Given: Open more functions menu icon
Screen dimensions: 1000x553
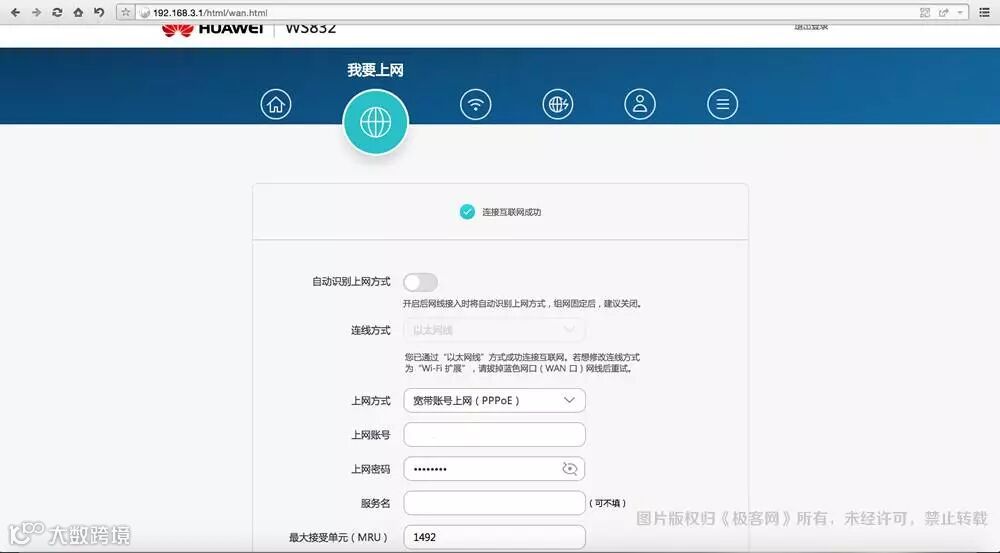Looking at the screenshot, I should 723,104.
